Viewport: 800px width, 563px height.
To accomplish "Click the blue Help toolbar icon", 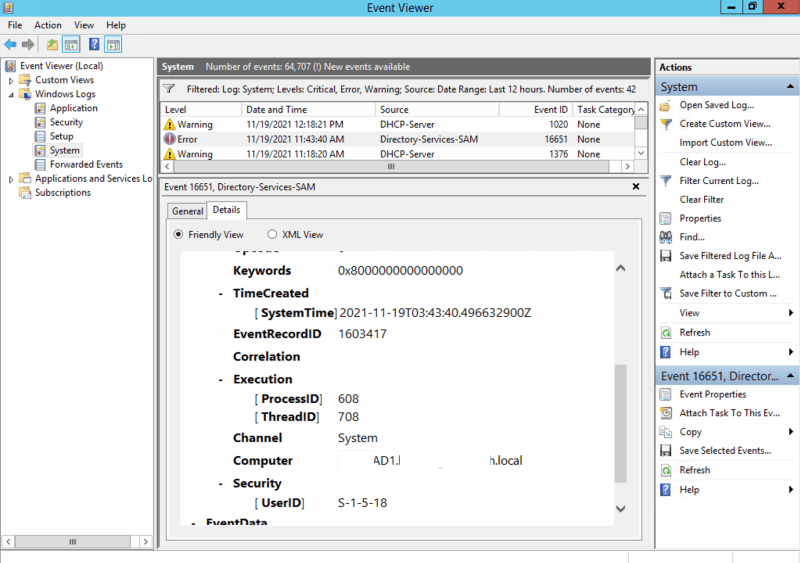I will (x=94, y=44).
